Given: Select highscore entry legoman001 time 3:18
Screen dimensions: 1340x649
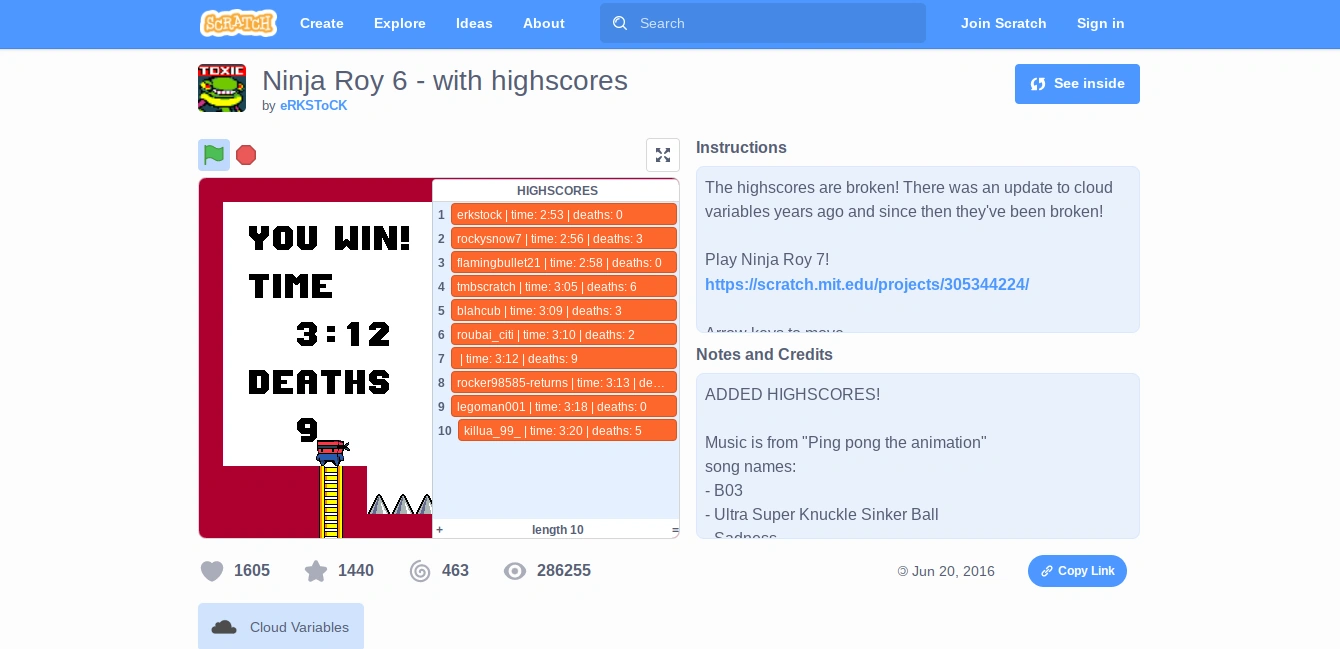Looking at the screenshot, I should 564,407.
